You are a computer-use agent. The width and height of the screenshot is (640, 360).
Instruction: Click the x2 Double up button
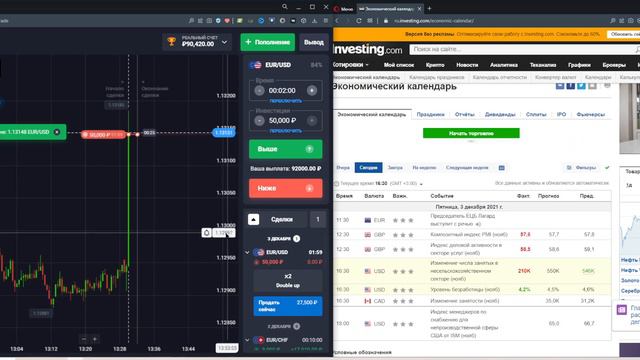coord(288,280)
